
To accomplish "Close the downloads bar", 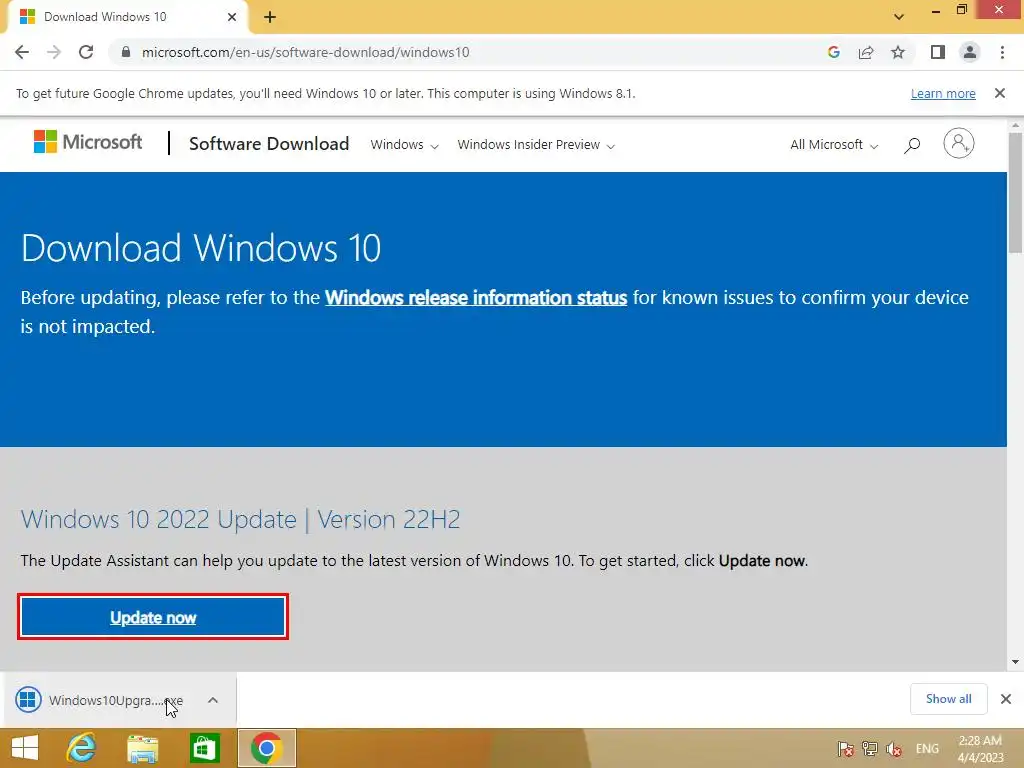I will pos(1006,699).
